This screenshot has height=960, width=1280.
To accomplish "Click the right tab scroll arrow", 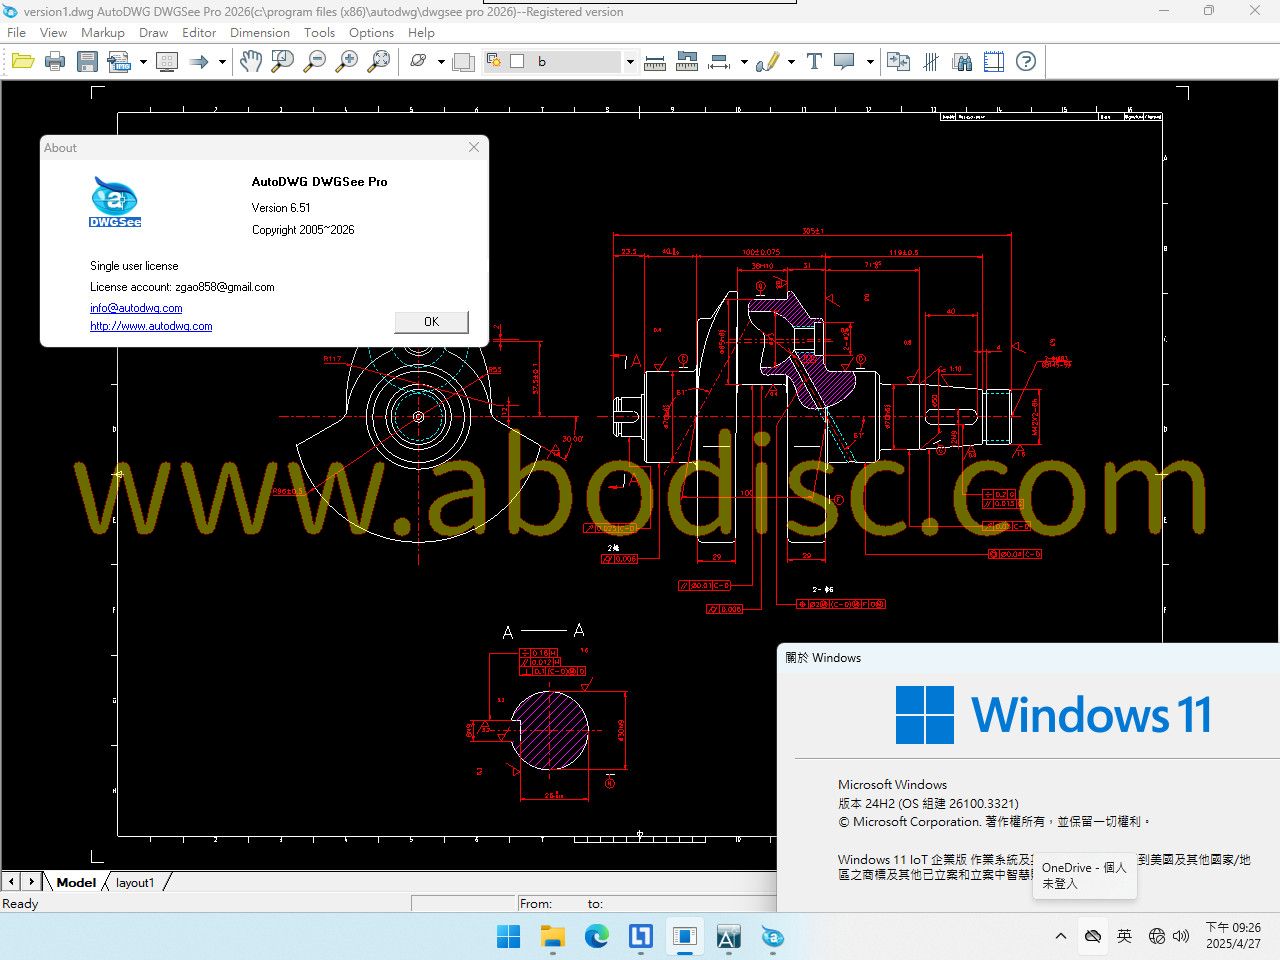I will [x=32, y=882].
